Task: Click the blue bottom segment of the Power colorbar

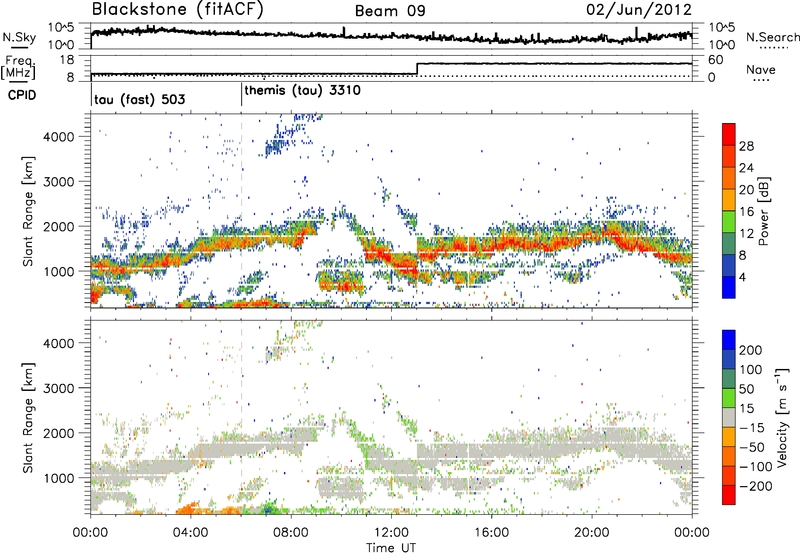Action: click(x=729, y=288)
